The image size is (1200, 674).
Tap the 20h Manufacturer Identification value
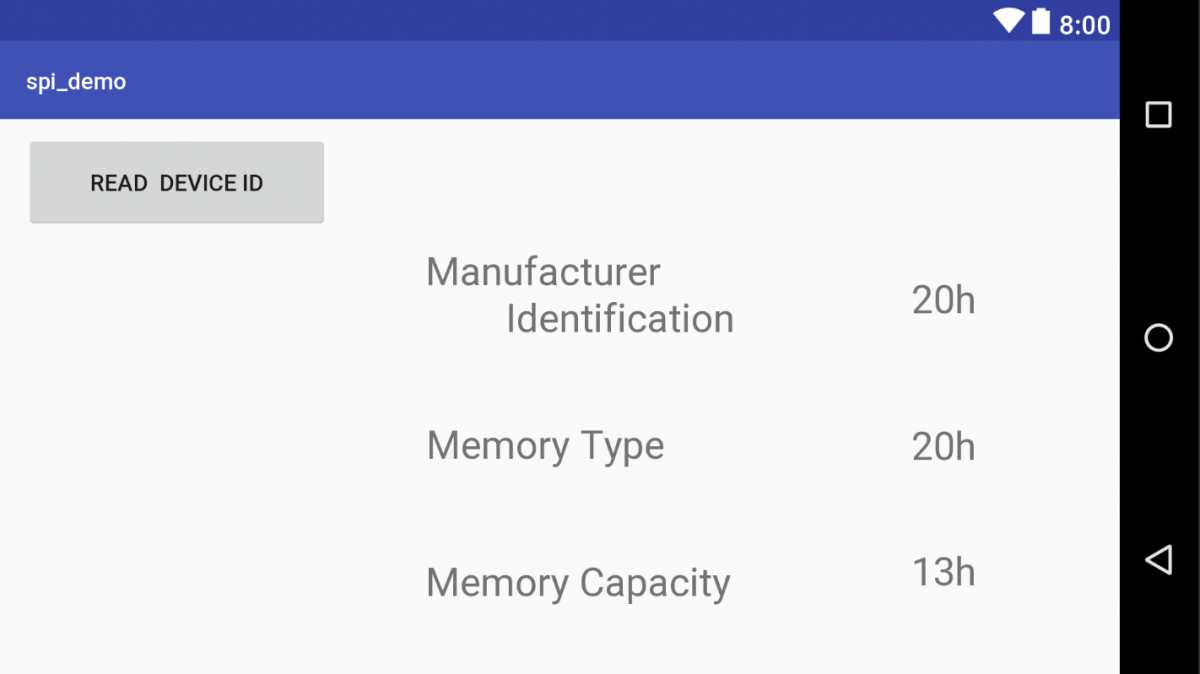943,299
